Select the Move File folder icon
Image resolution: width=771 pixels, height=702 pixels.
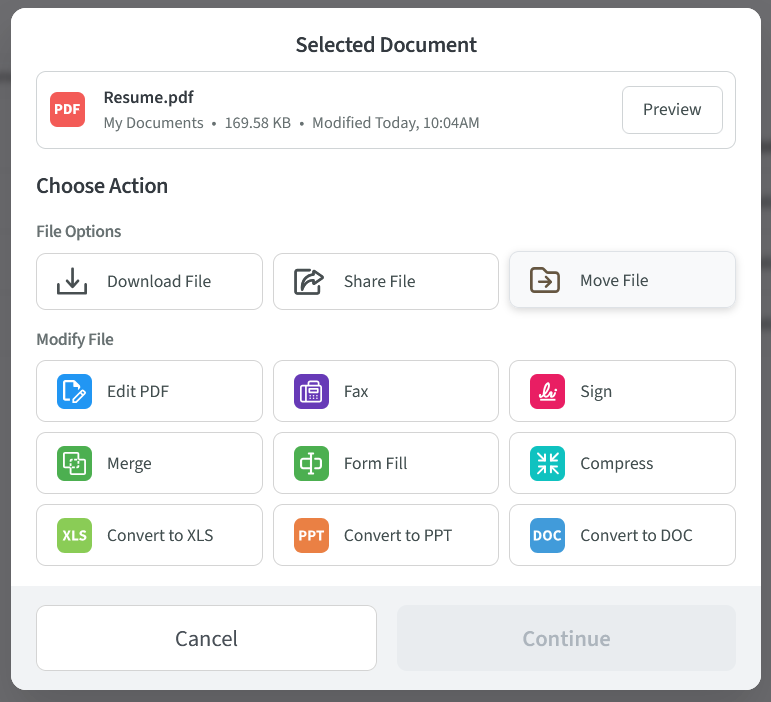click(545, 281)
